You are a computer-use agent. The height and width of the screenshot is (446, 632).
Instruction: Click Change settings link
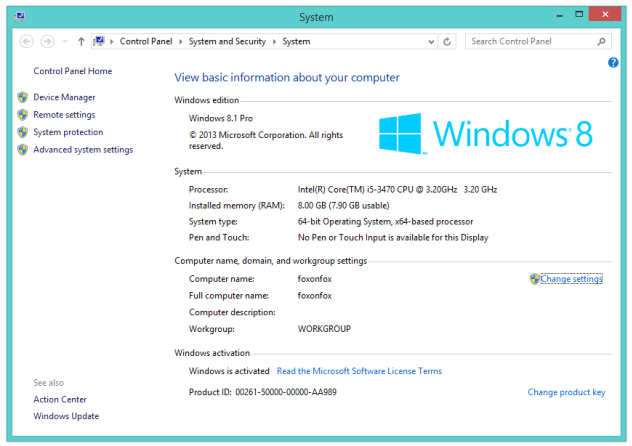click(x=572, y=279)
